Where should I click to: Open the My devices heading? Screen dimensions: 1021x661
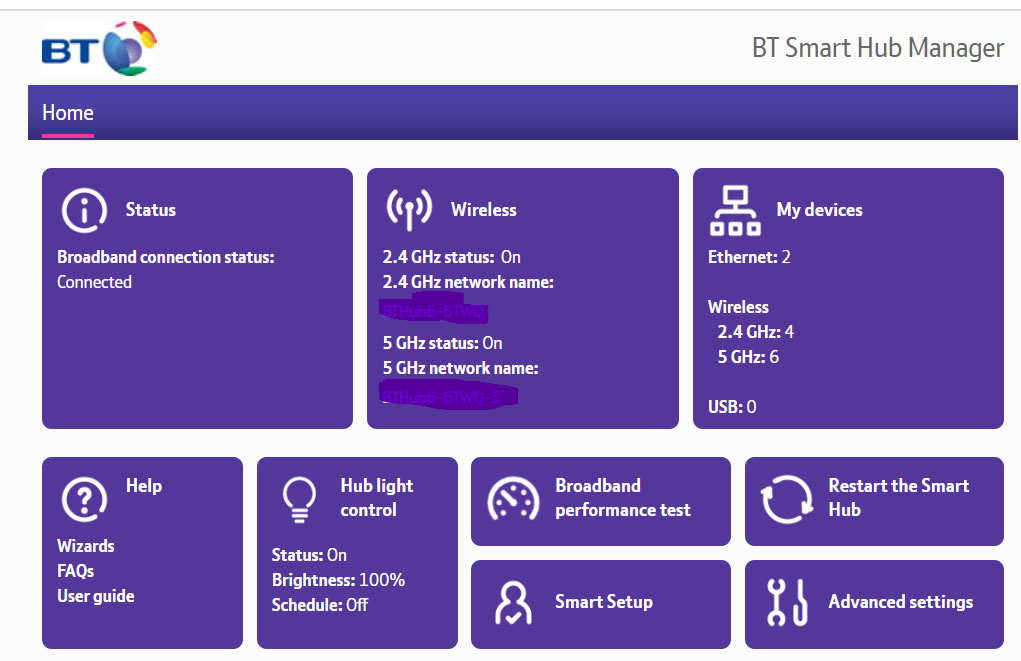pyautogui.click(x=819, y=210)
